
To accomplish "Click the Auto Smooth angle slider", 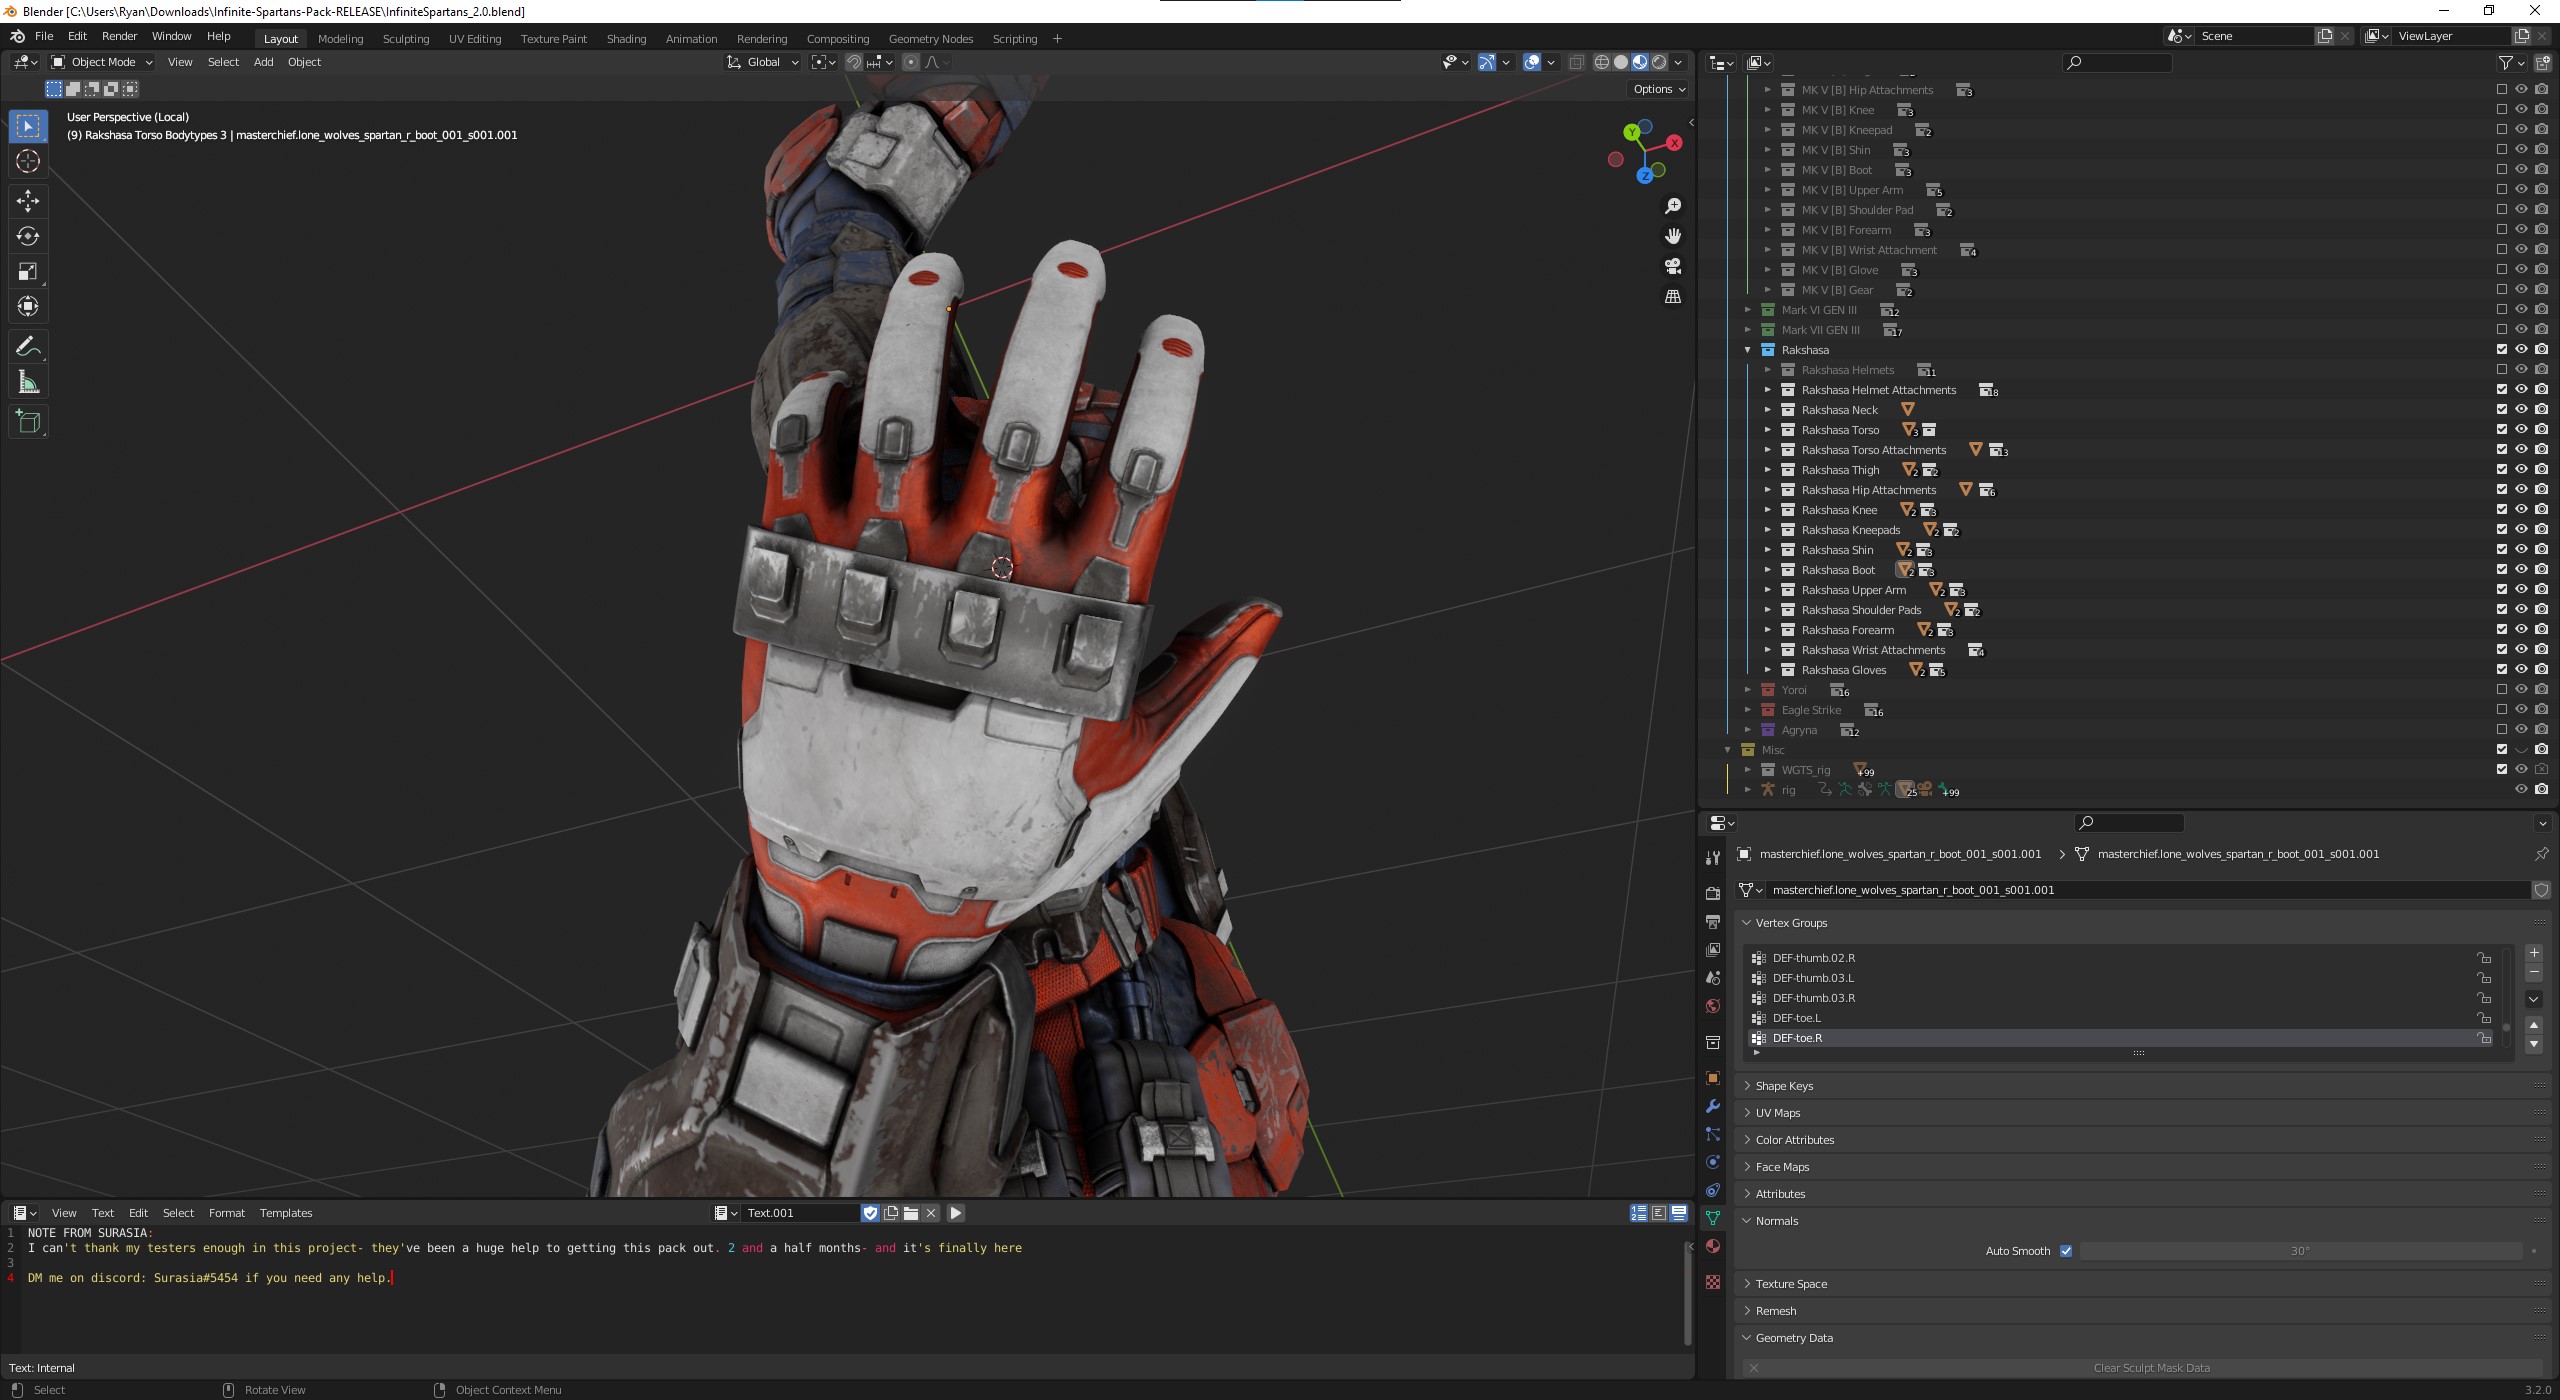I will point(2300,1251).
